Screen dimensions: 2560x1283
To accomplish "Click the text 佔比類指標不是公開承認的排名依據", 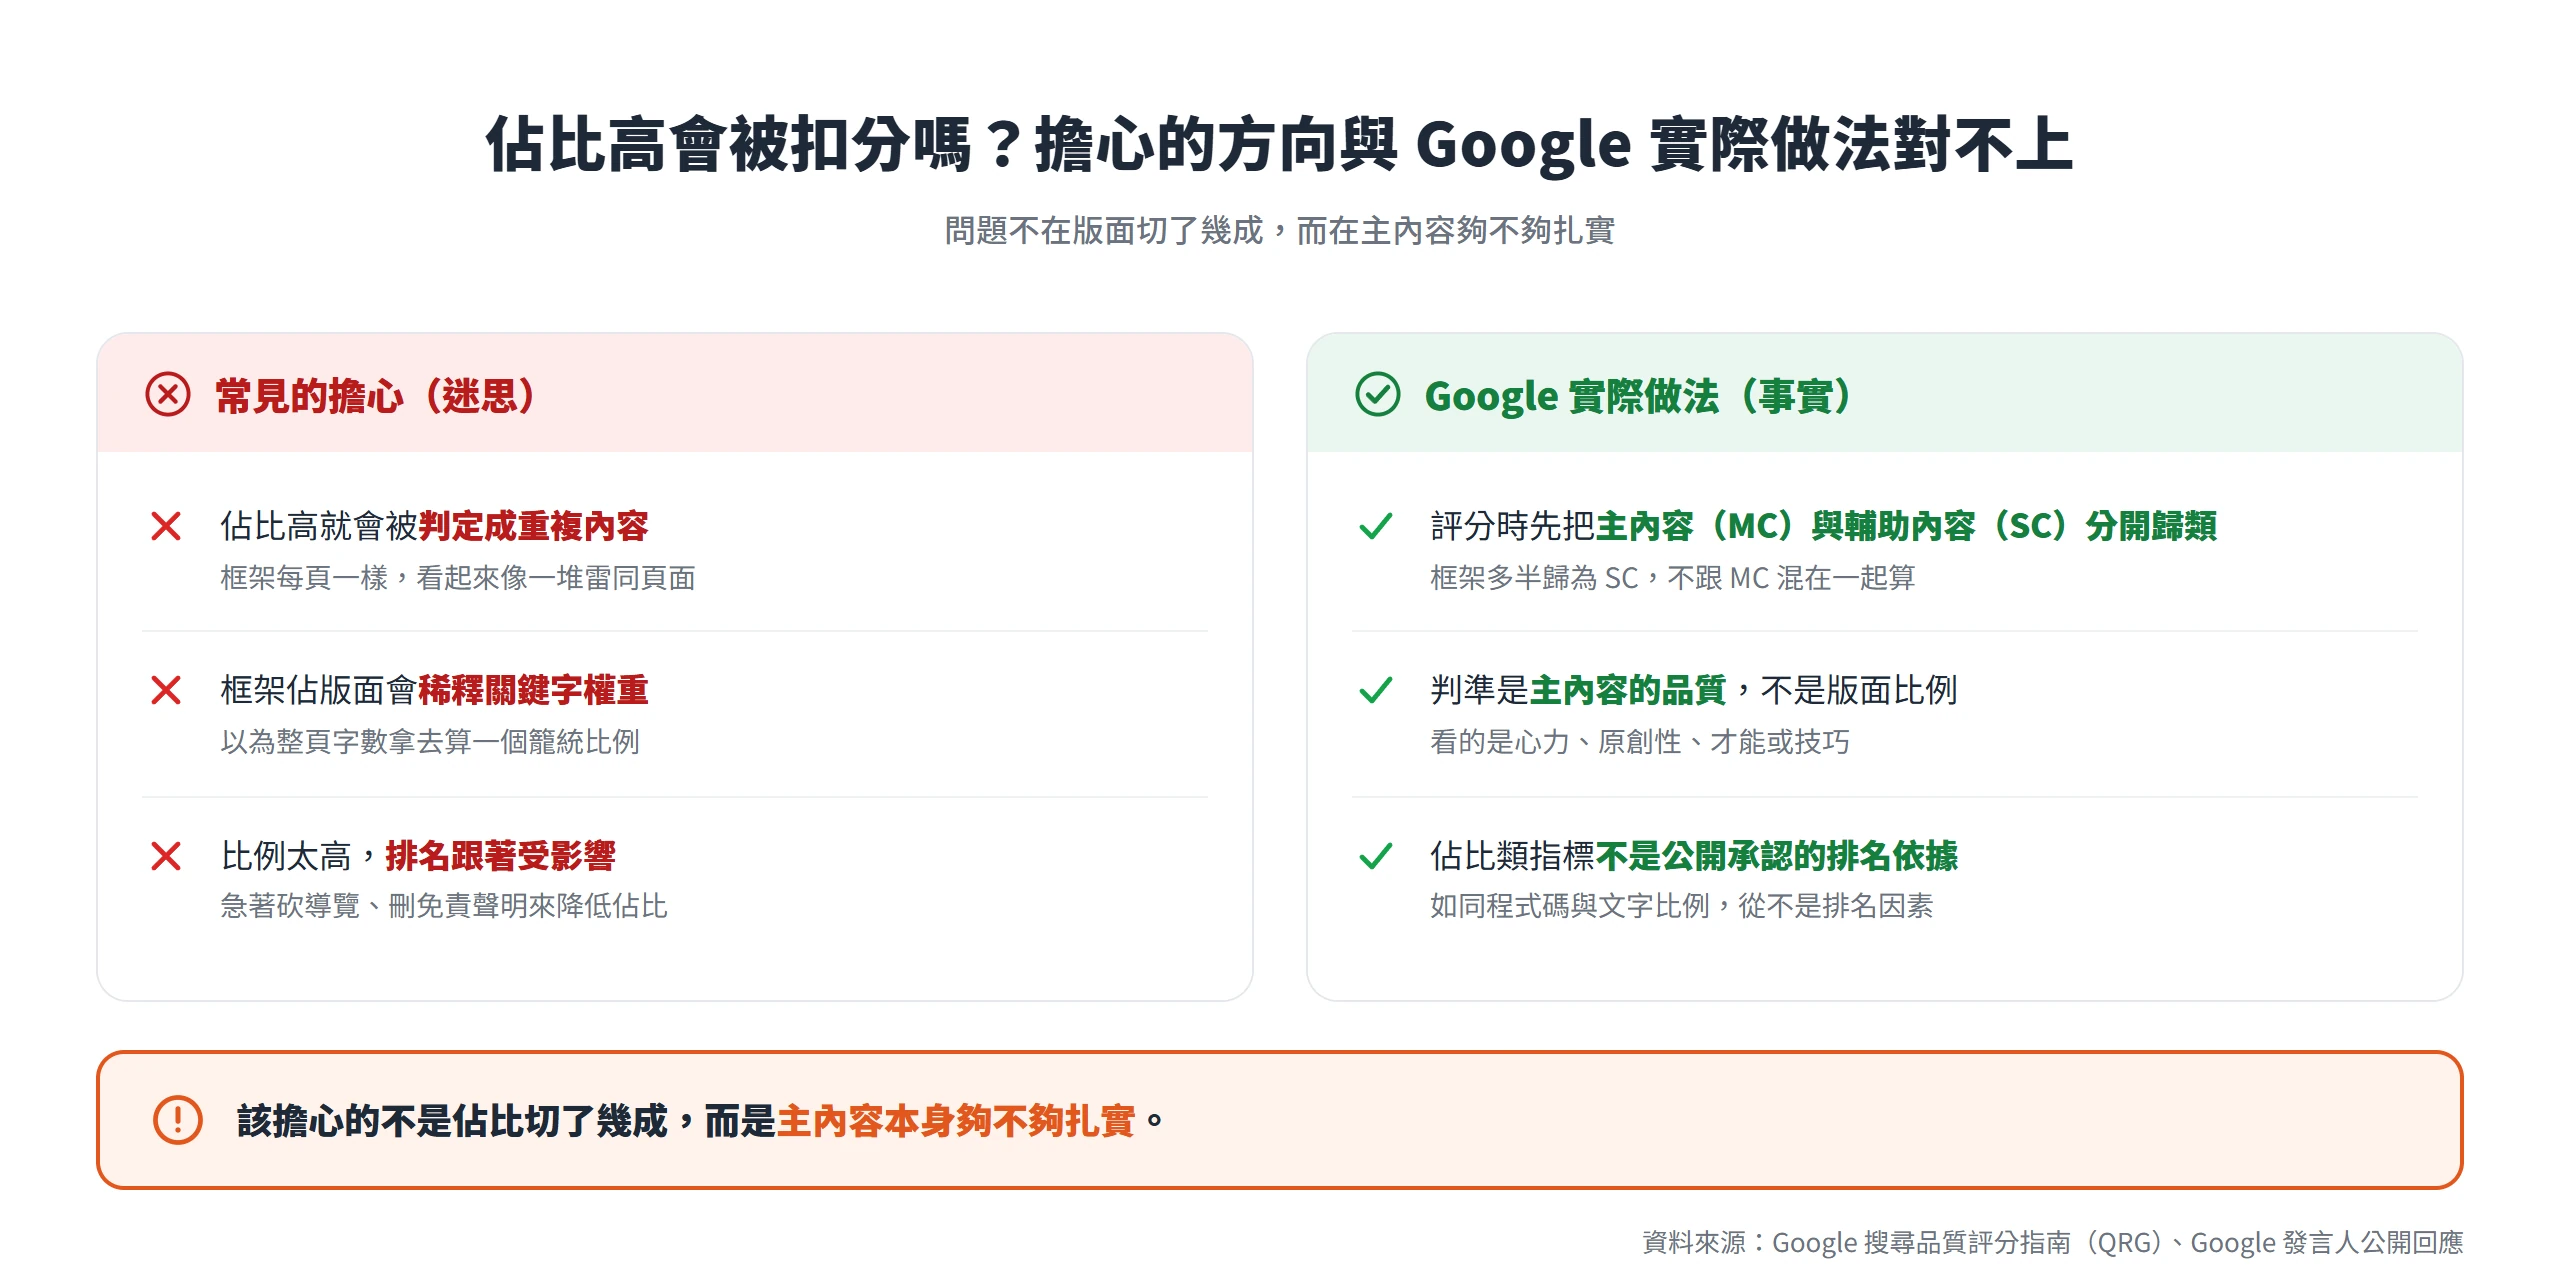I will 1694,856.
